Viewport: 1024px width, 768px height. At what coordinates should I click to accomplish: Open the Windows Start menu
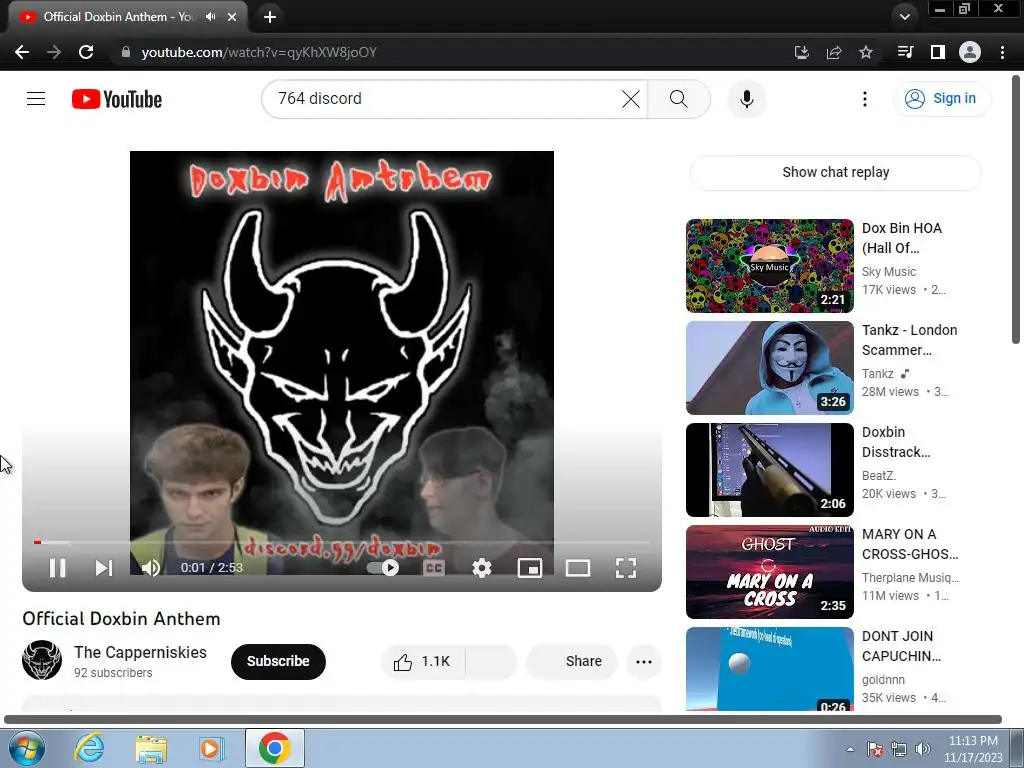pyautogui.click(x=26, y=748)
